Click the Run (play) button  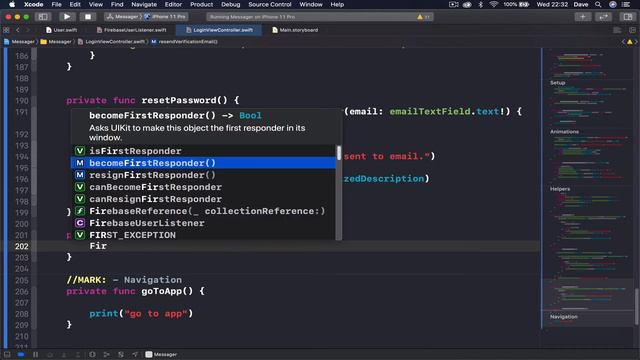pyautogui.click(x=67, y=17)
